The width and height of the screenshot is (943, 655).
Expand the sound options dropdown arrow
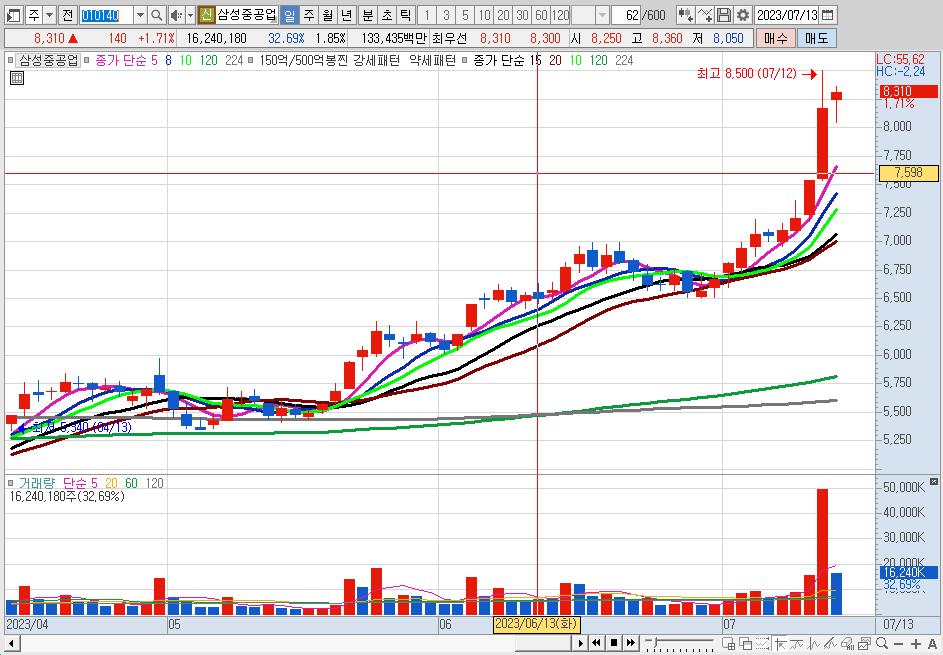[191, 15]
